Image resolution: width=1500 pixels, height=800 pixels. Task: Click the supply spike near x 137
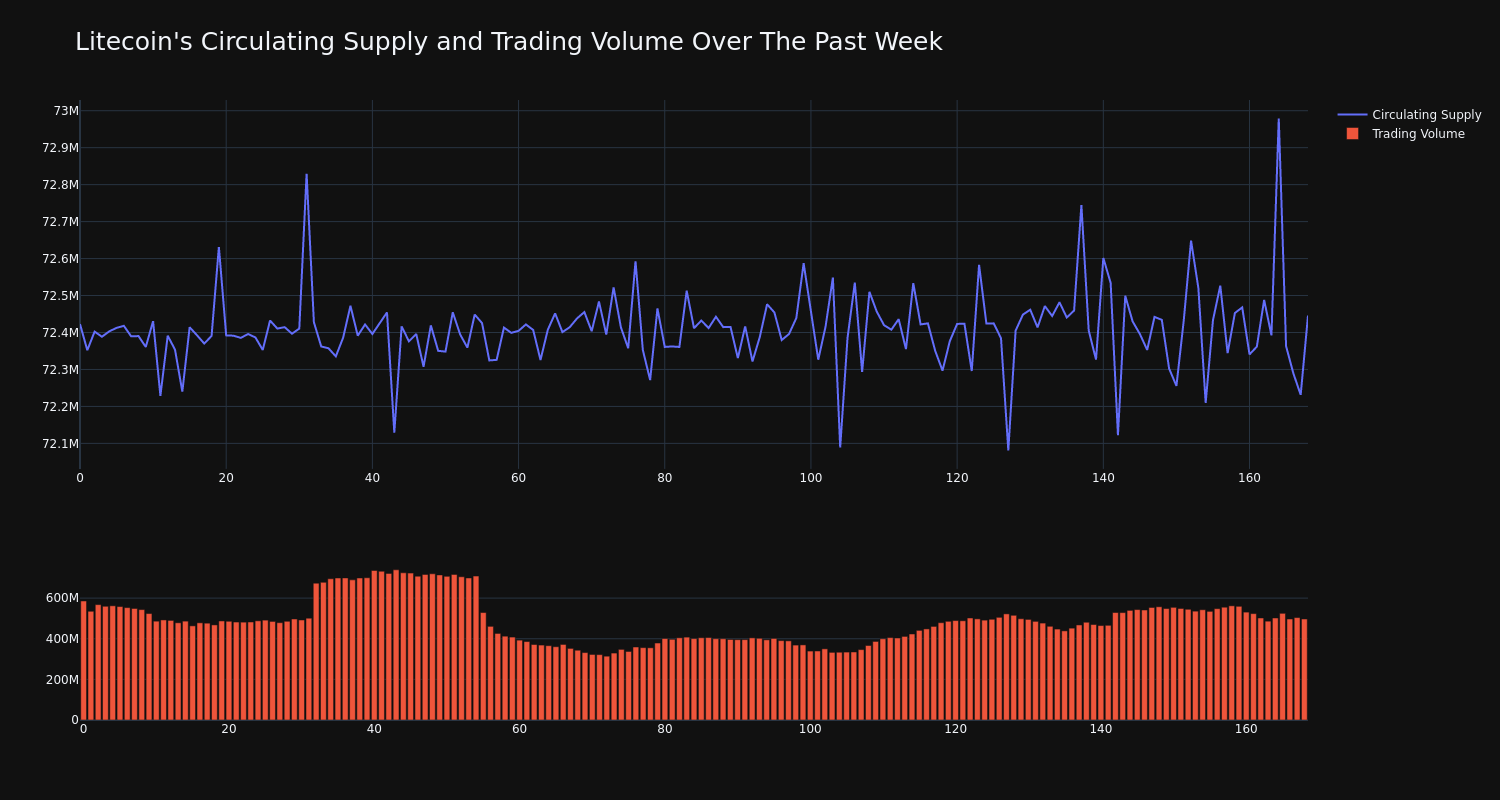[1081, 206]
